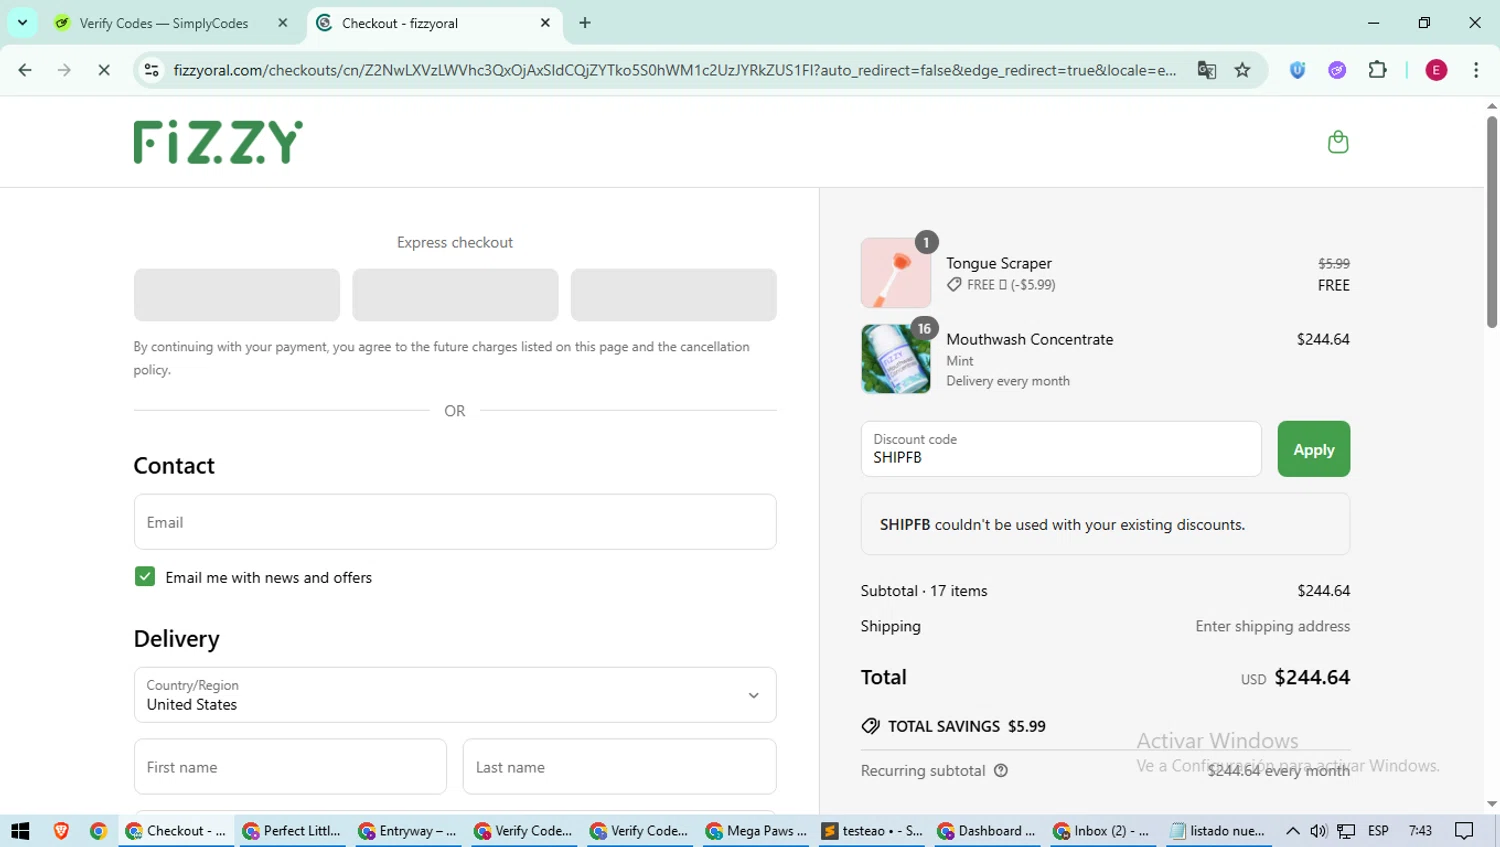Change the ESP input language
Image resolution: width=1500 pixels, height=847 pixels.
coord(1378,831)
